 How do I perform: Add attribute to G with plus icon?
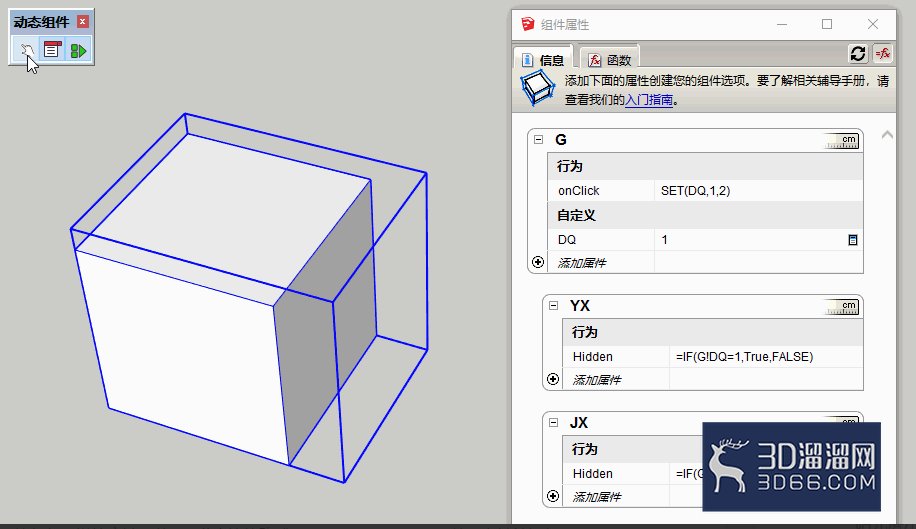tap(538, 262)
